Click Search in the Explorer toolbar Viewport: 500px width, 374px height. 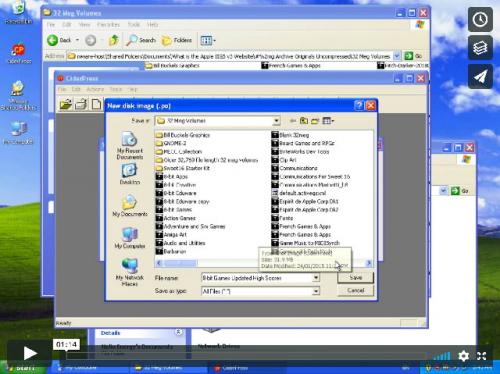[x=141, y=40]
